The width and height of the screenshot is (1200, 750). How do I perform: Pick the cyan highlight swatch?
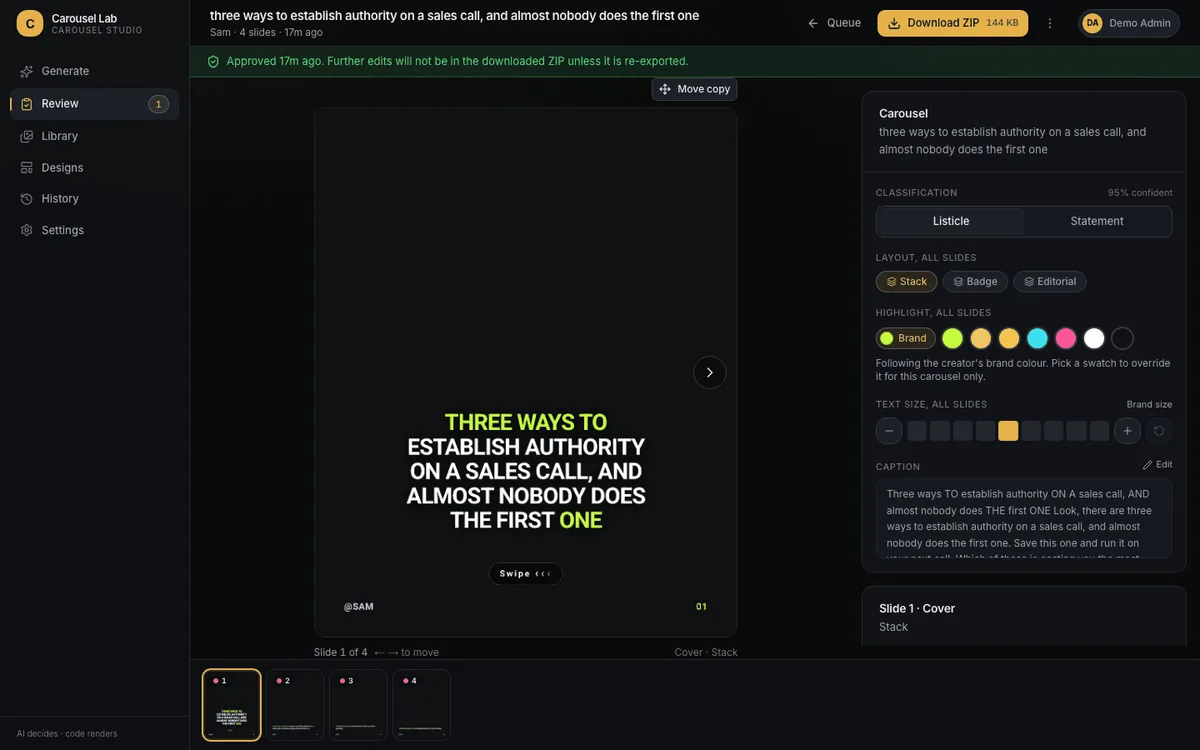[x=1037, y=338]
